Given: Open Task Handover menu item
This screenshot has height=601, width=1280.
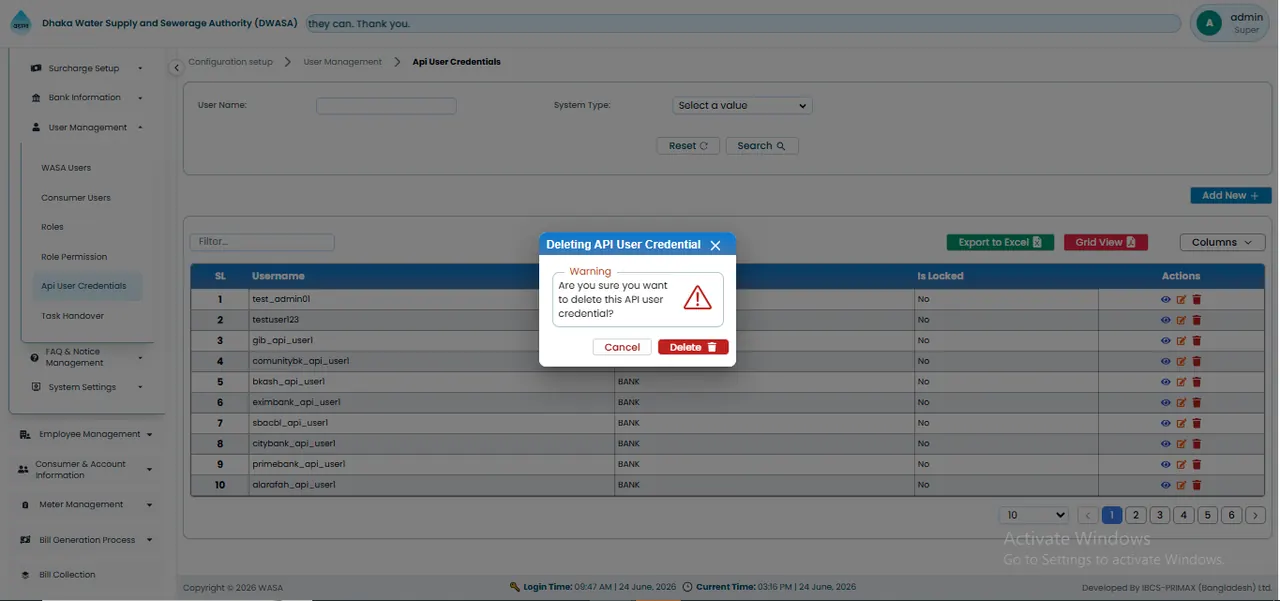Looking at the screenshot, I should (72, 316).
